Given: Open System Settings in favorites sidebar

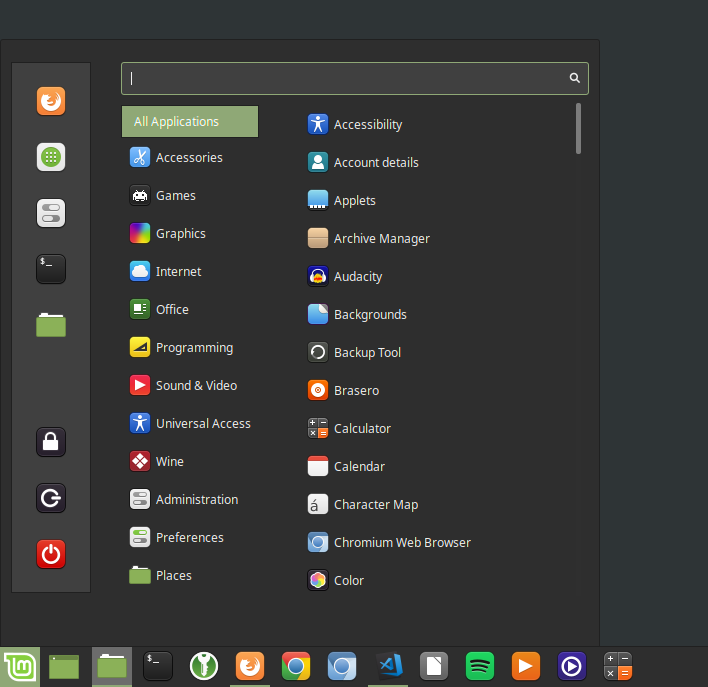Looking at the screenshot, I should [51, 213].
